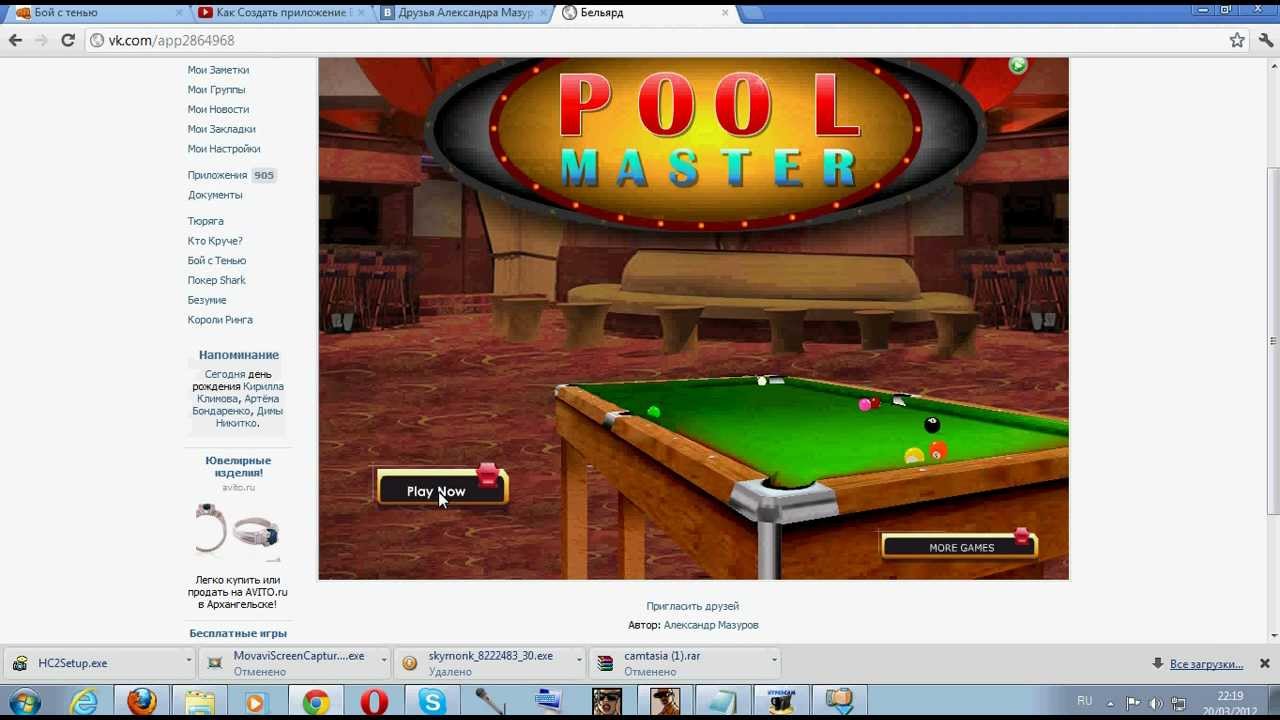This screenshot has width=1280, height=720.
Task: Open Безумие app link
Action: click(207, 300)
